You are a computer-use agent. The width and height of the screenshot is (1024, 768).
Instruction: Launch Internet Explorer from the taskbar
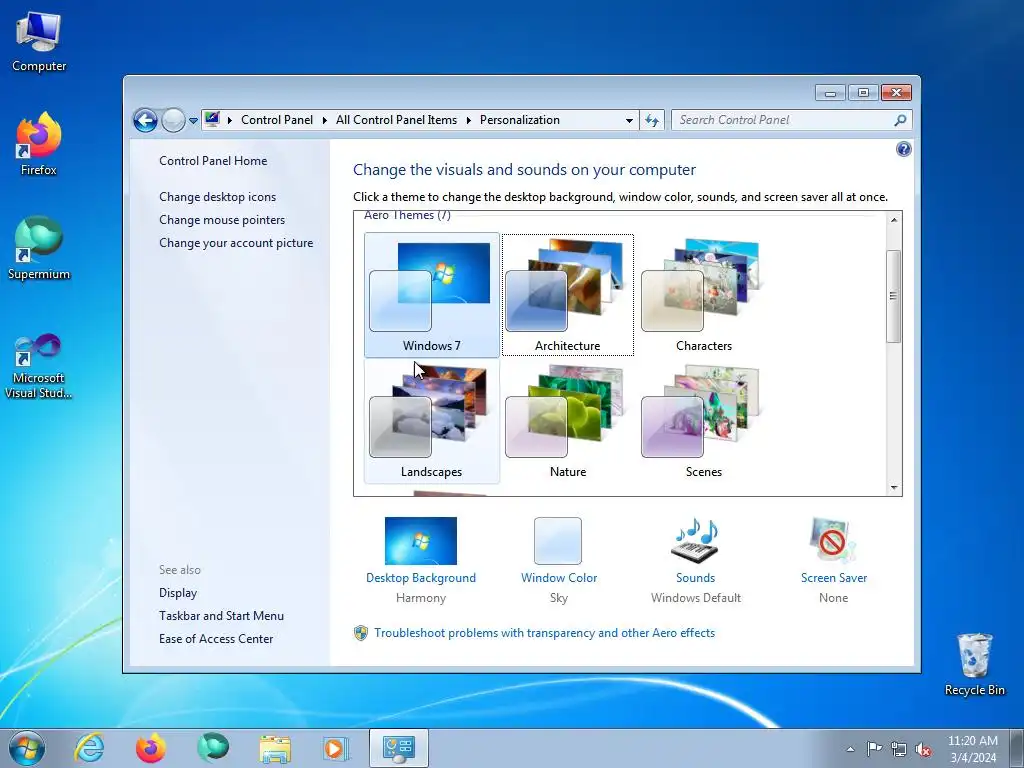click(89, 748)
